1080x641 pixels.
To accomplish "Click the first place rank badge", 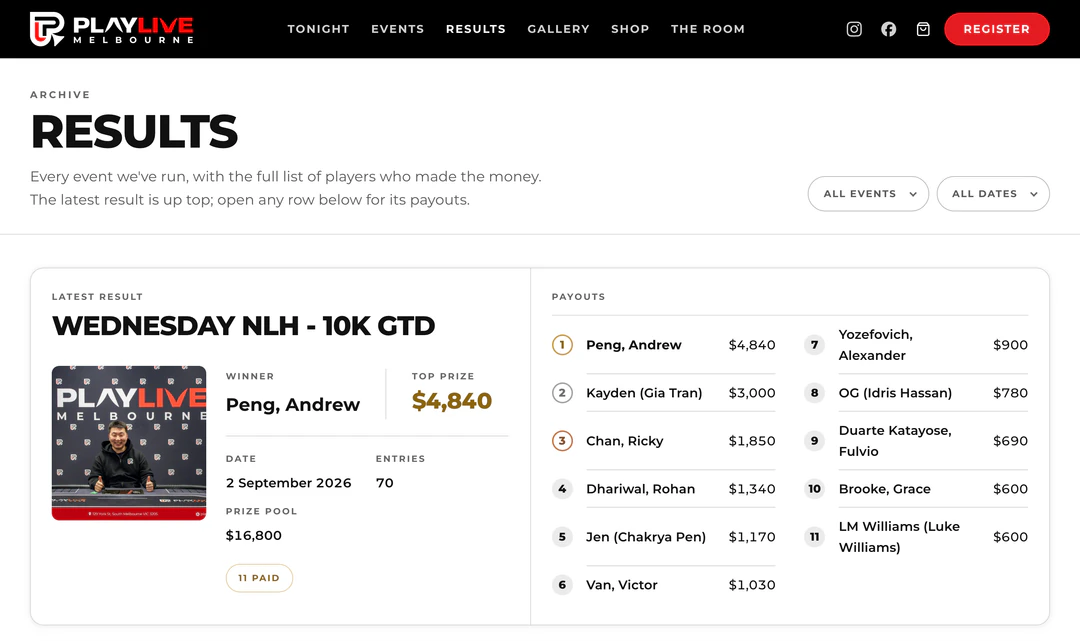I will 562,345.
